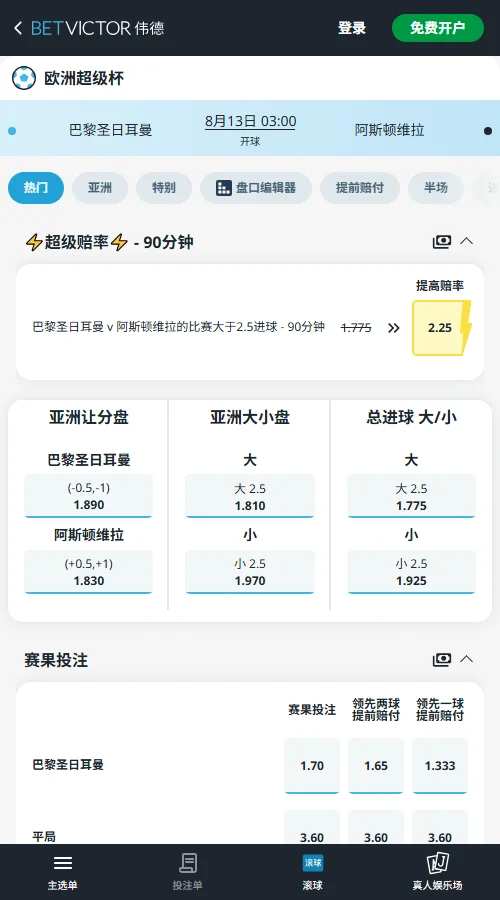Select boosted odds 2.25
Screen dimensions: 500x900
[440, 328]
